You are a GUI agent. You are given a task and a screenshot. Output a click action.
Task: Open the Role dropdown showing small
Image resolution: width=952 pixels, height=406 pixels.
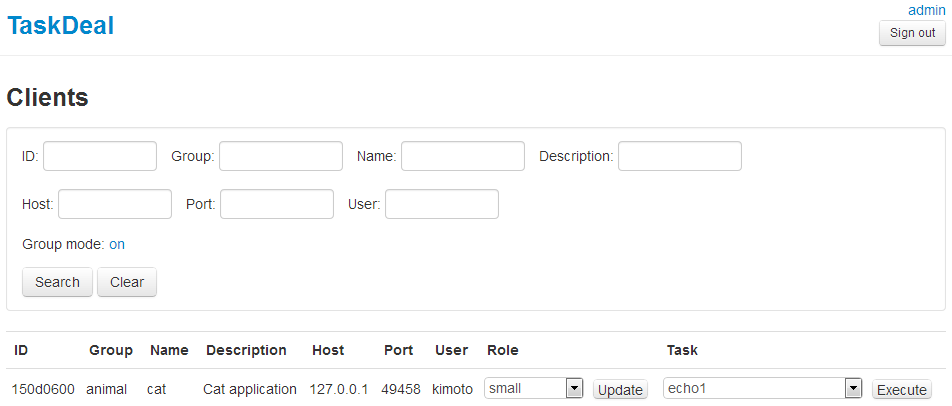525,389
